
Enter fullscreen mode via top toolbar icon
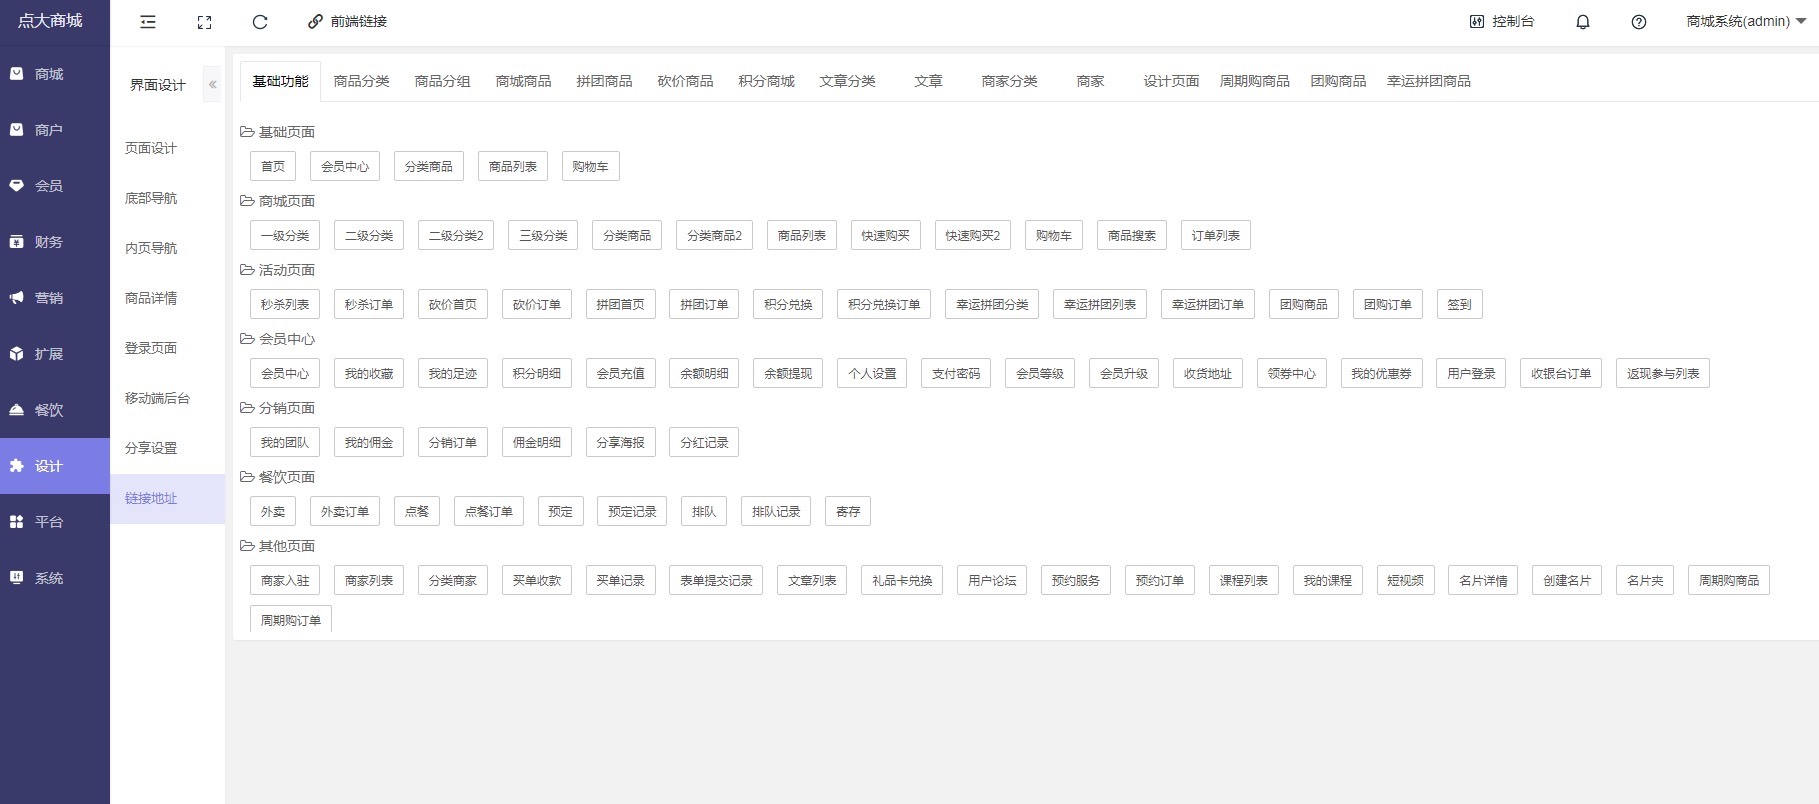tap(204, 21)
